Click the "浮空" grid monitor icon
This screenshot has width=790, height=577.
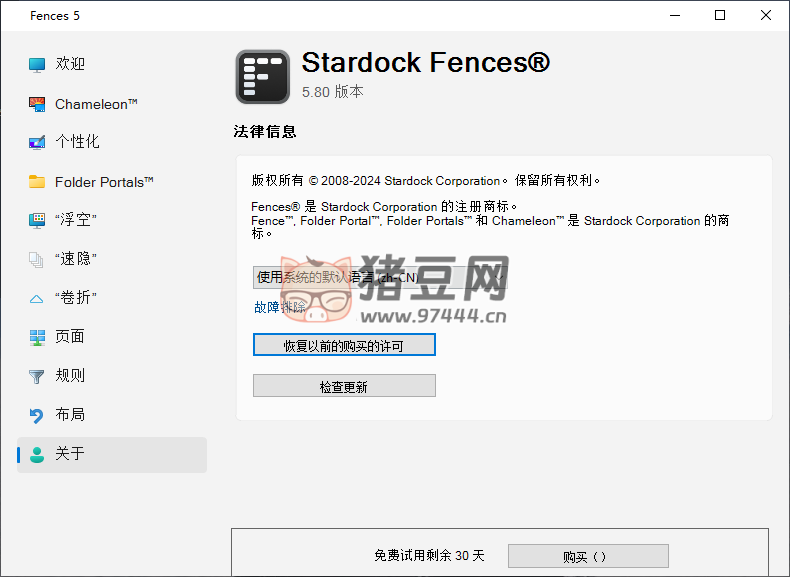pyautogui.click(x=37, y=220)
